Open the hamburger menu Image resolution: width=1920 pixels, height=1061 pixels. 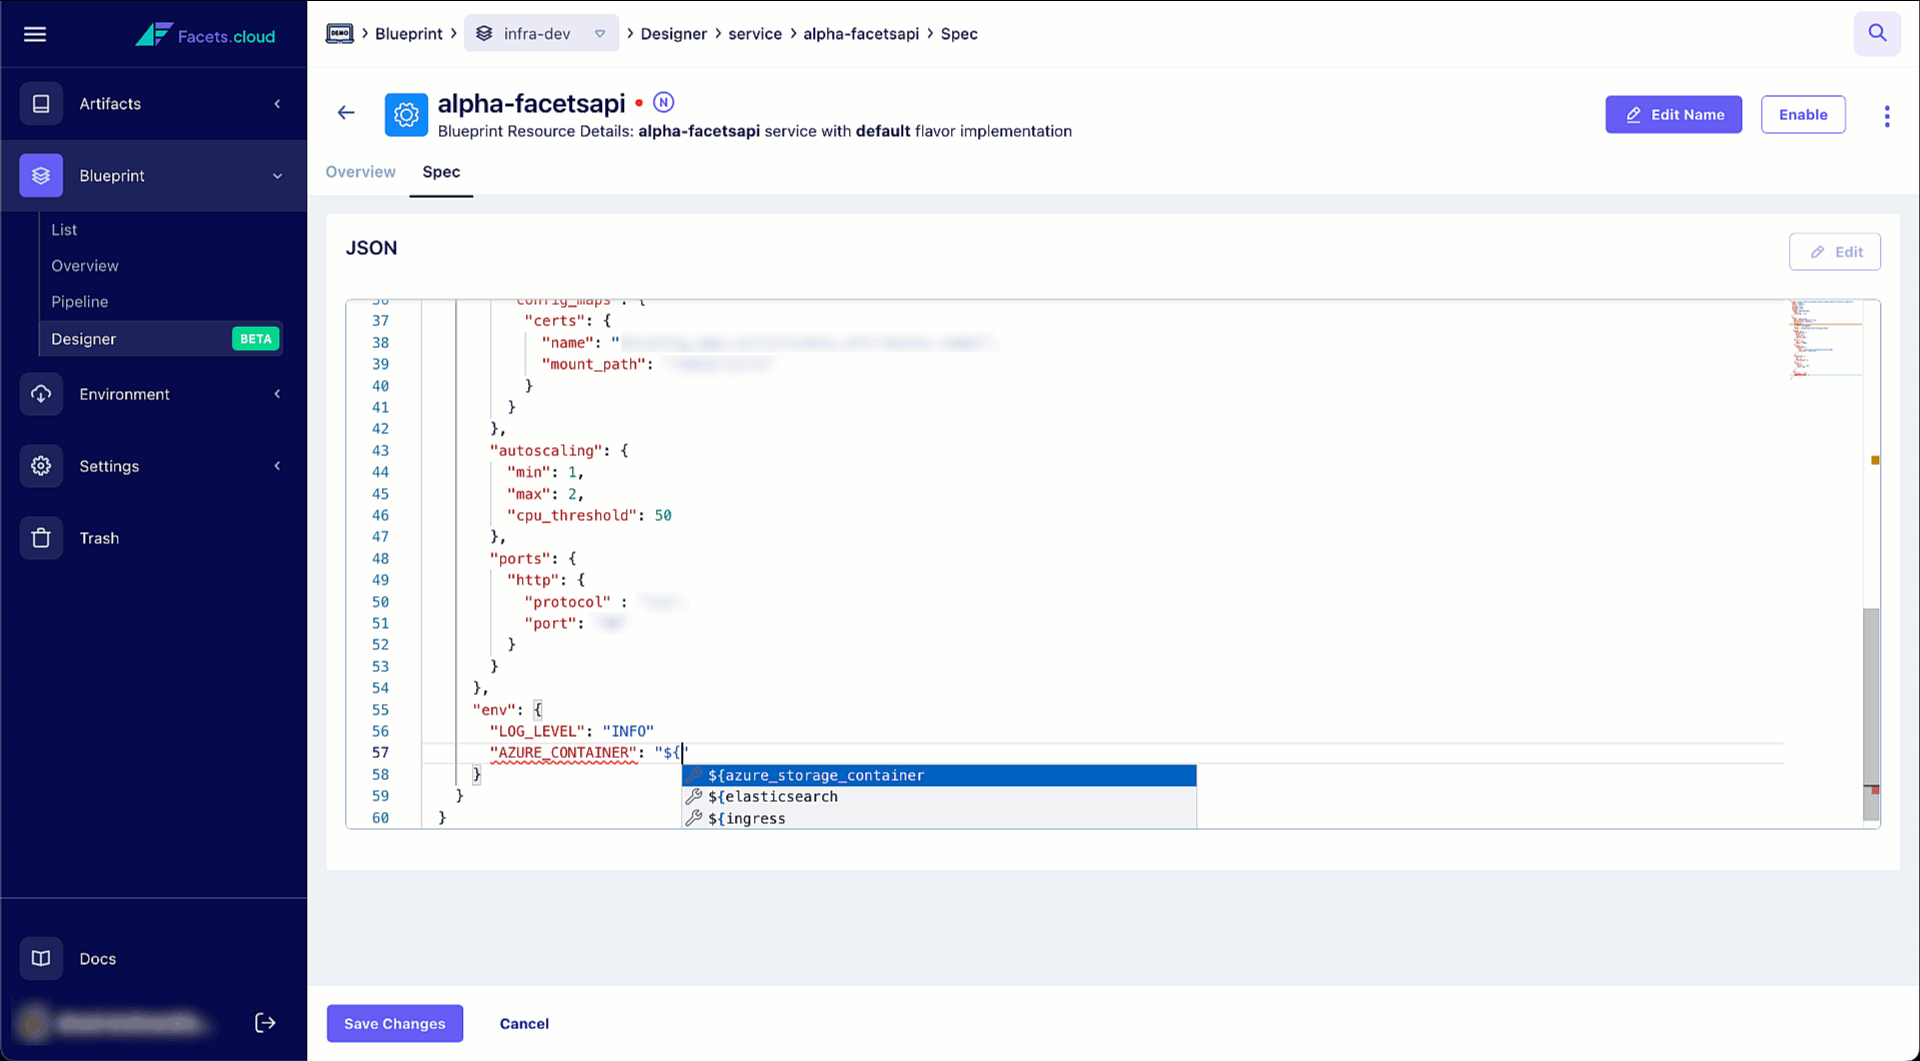pyautogui.click(x=35, y=34)
